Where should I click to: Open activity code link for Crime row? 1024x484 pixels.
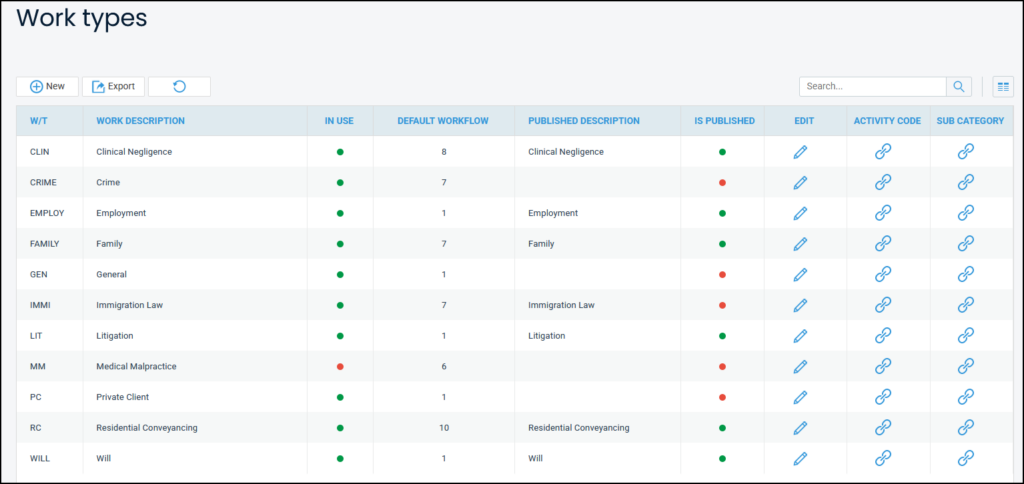point(883,183)
